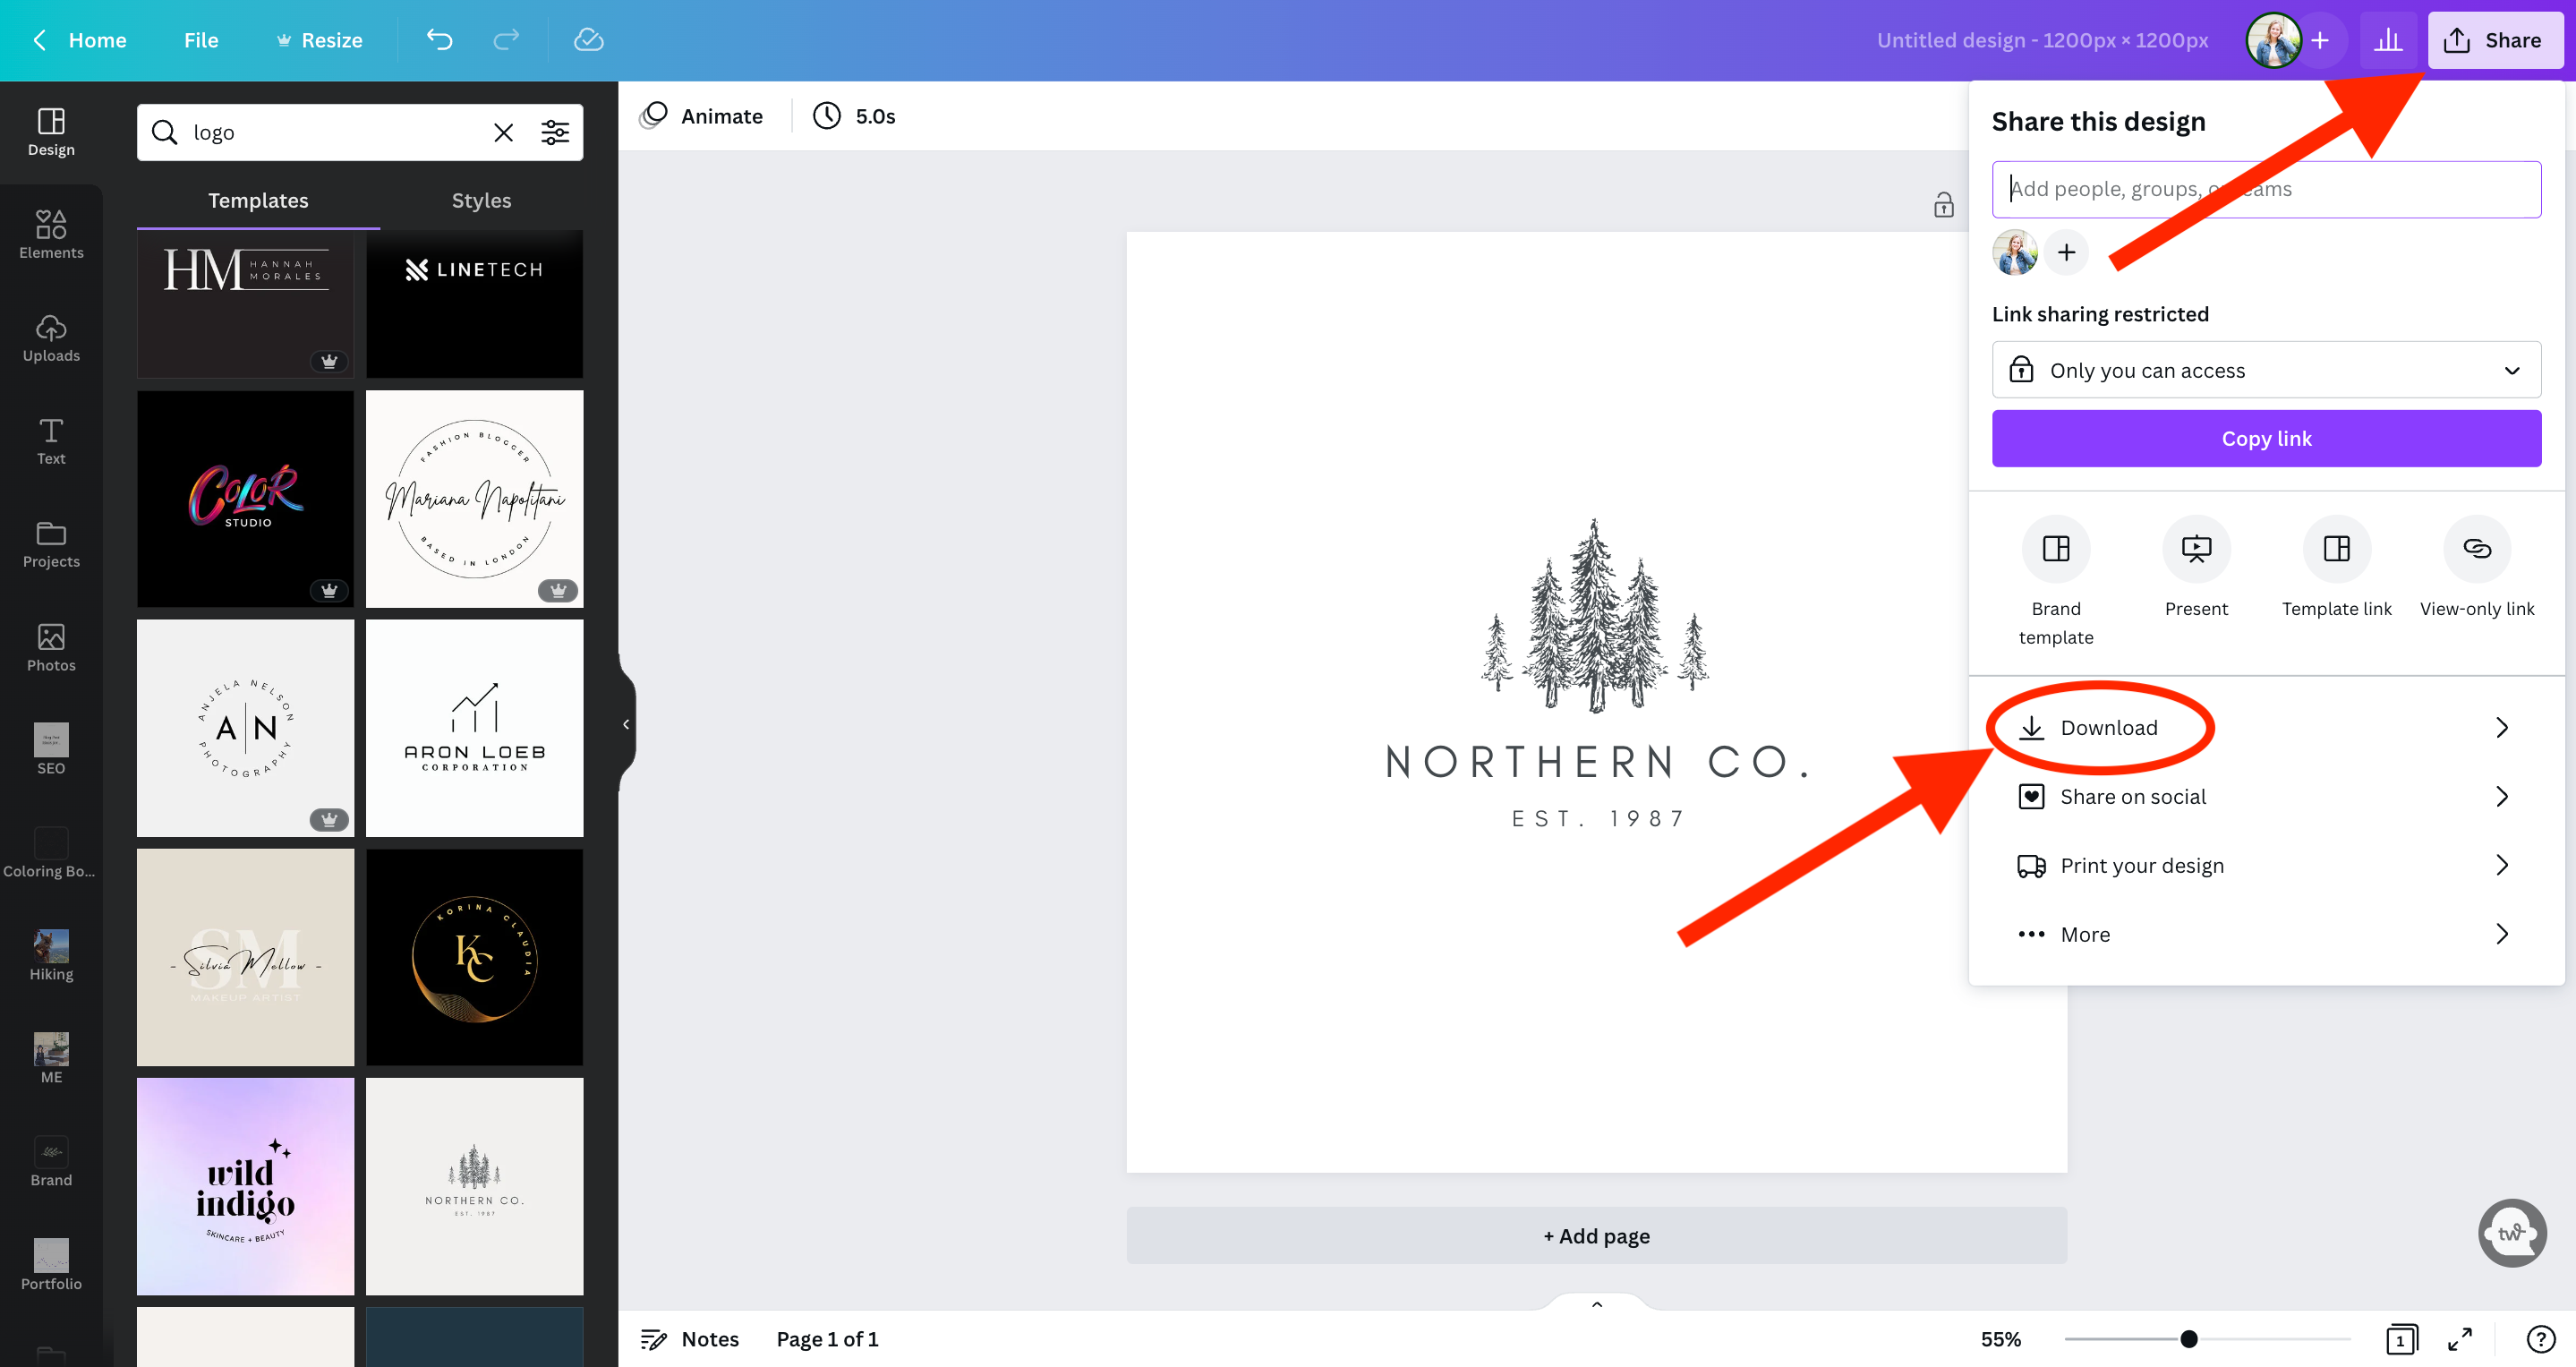Click the Copy link purple button
This screenshot has width=2576, height=1367.
(2266, 438)
